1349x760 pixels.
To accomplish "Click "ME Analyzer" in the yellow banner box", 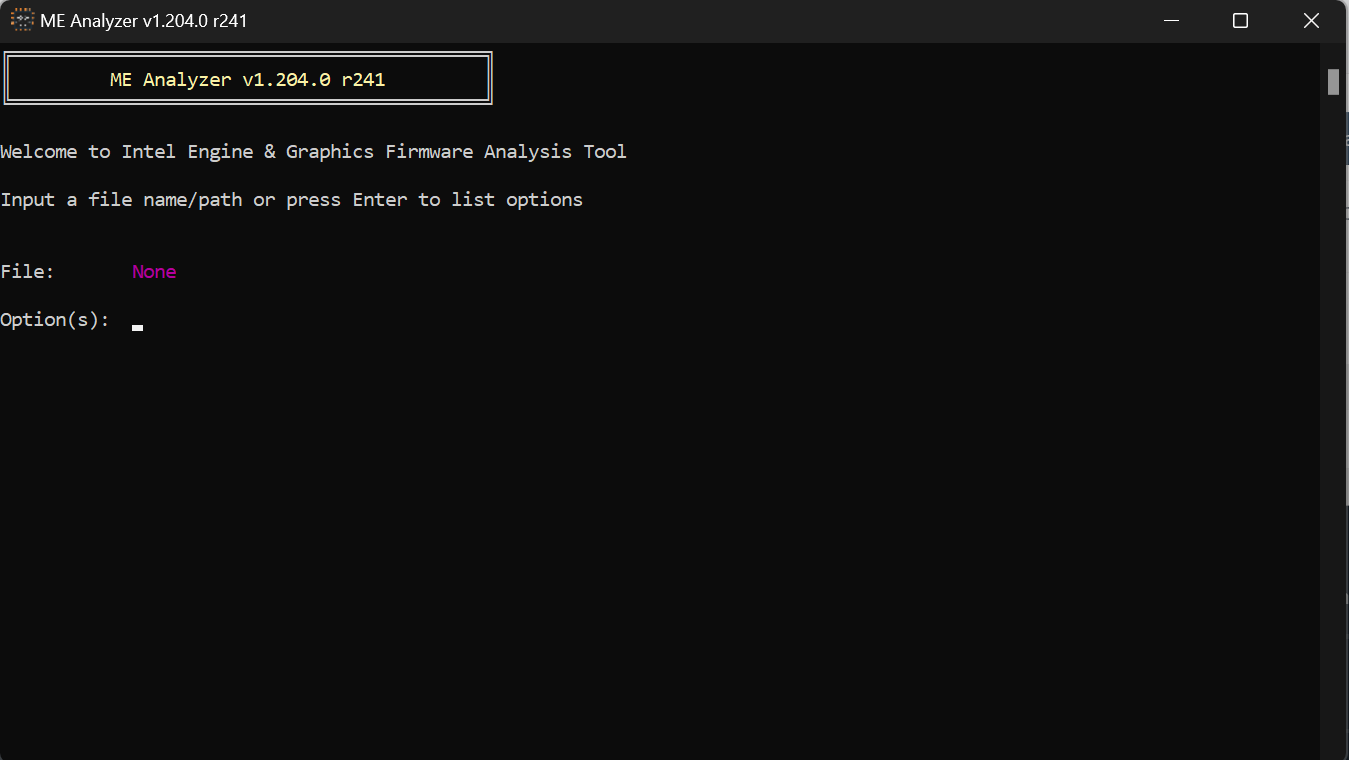I will (170, 80).
